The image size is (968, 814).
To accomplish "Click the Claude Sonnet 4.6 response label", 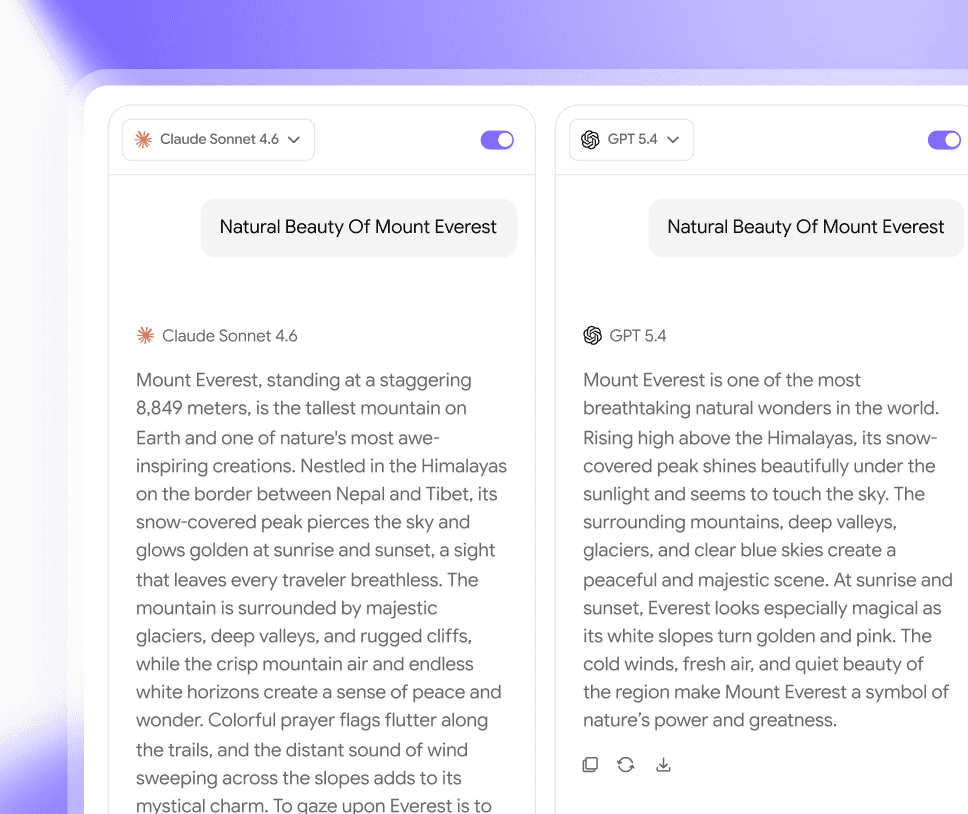I will (230, 336).
